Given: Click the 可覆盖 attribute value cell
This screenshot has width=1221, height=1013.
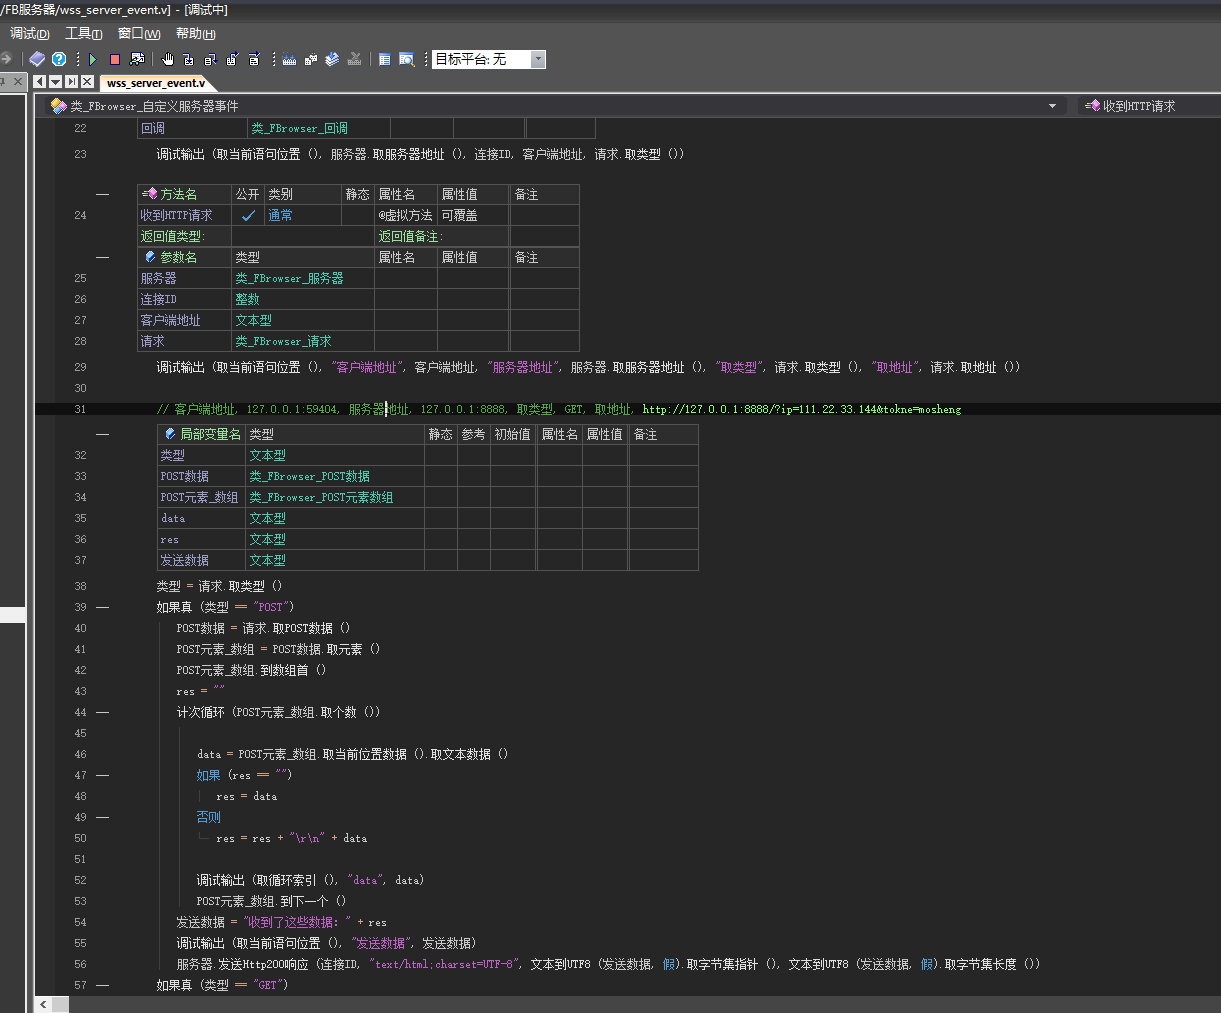Looking at the screenshot, I should coord(474,215).
